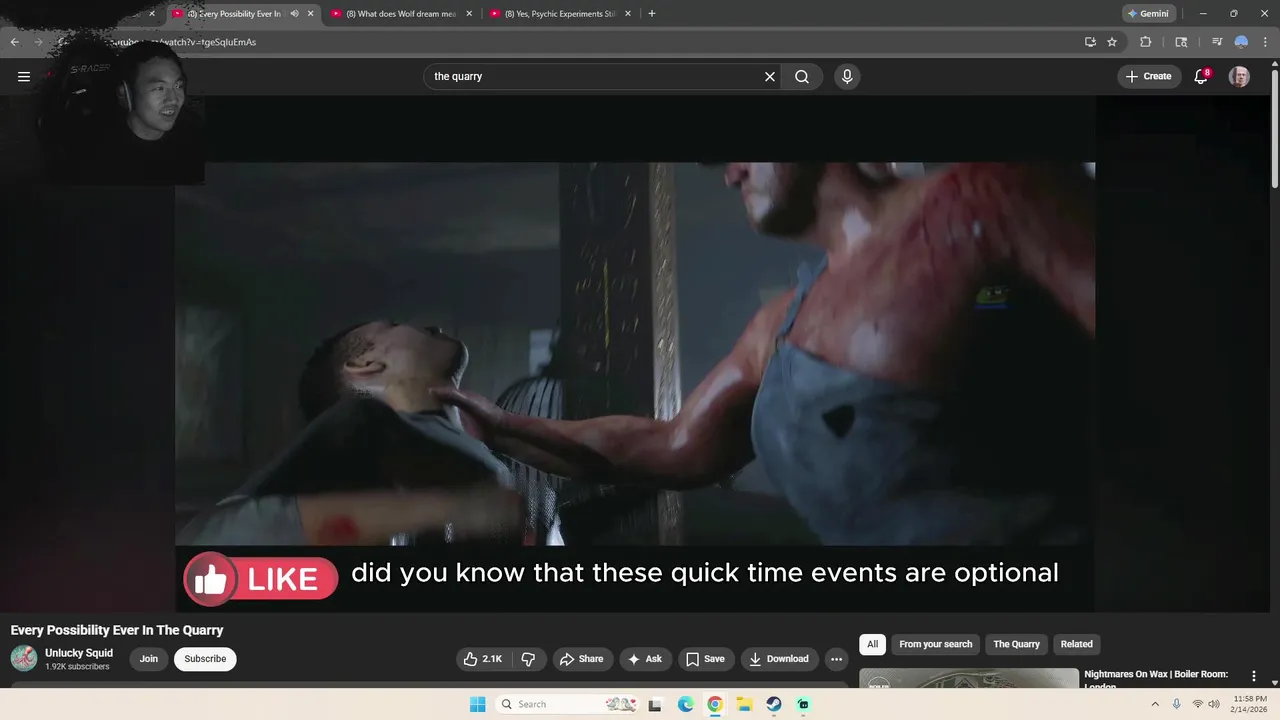
Task: Open more actions ellipsis below video
Action: point(836,659)
